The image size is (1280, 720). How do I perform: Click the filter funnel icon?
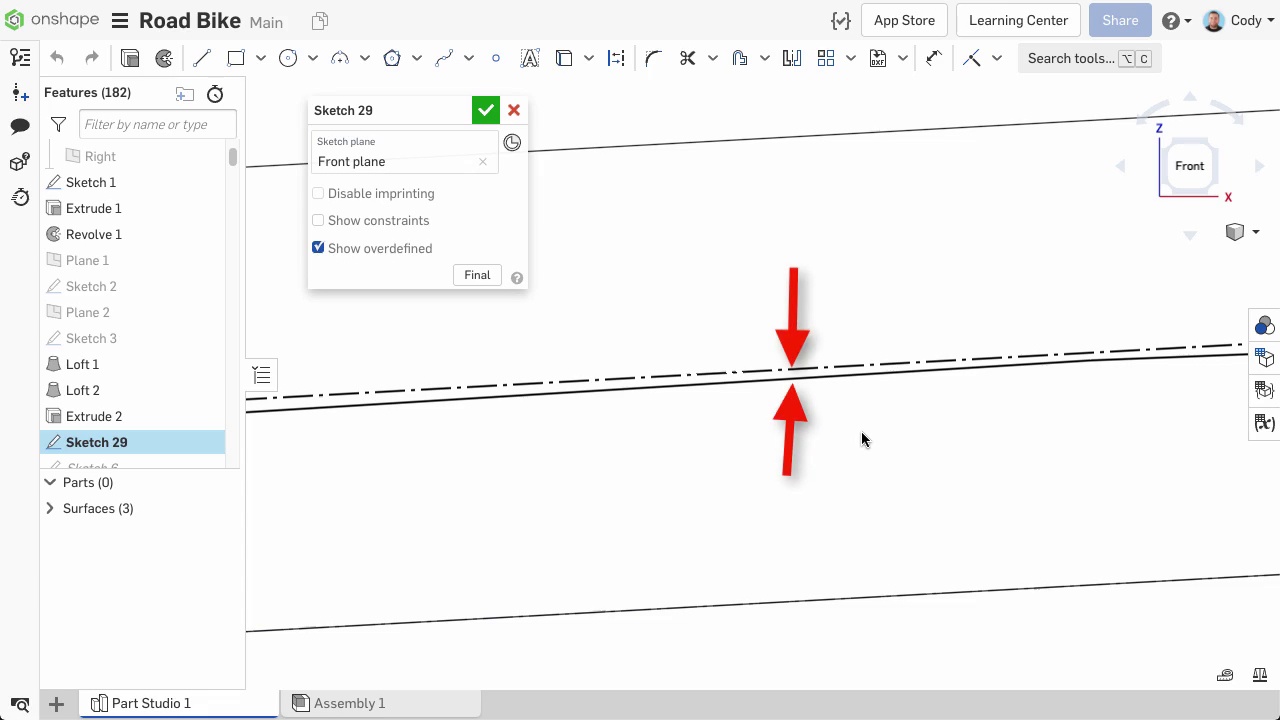tap(58, 125)
